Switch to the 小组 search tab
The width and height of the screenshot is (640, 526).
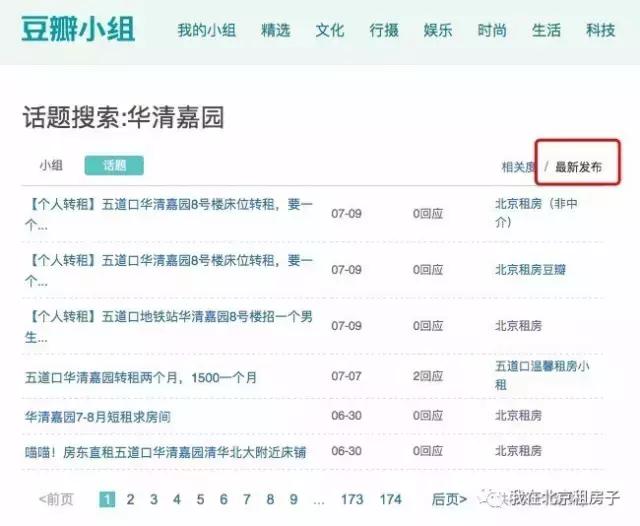pyautogui.click(x=51, y=165)
